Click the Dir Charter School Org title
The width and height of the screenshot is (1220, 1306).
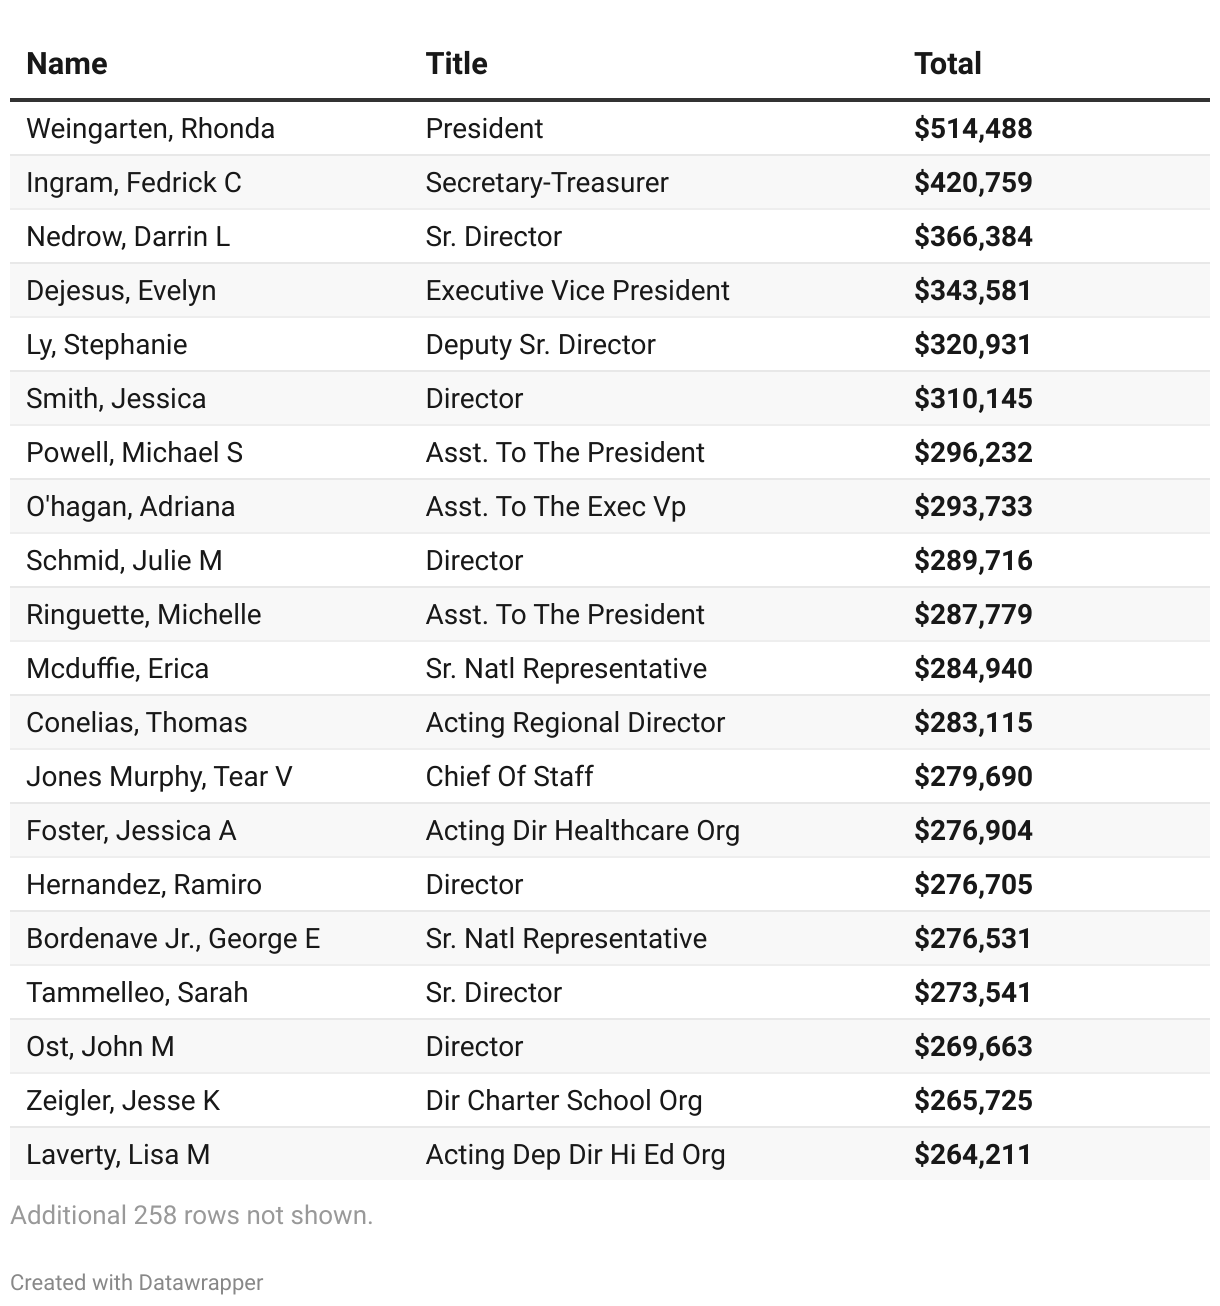[564, 1101]
